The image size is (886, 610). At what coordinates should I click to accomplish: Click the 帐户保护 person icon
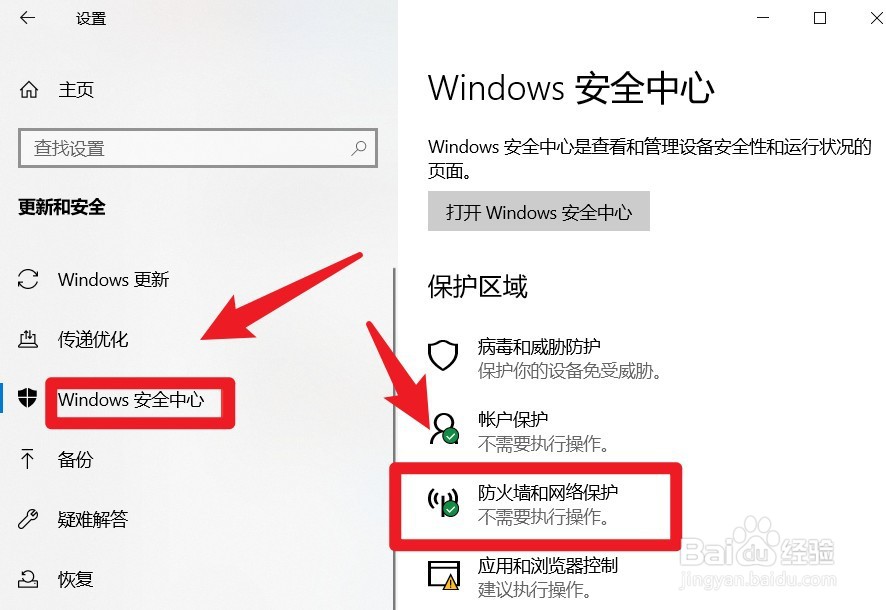tap(444, 429)
